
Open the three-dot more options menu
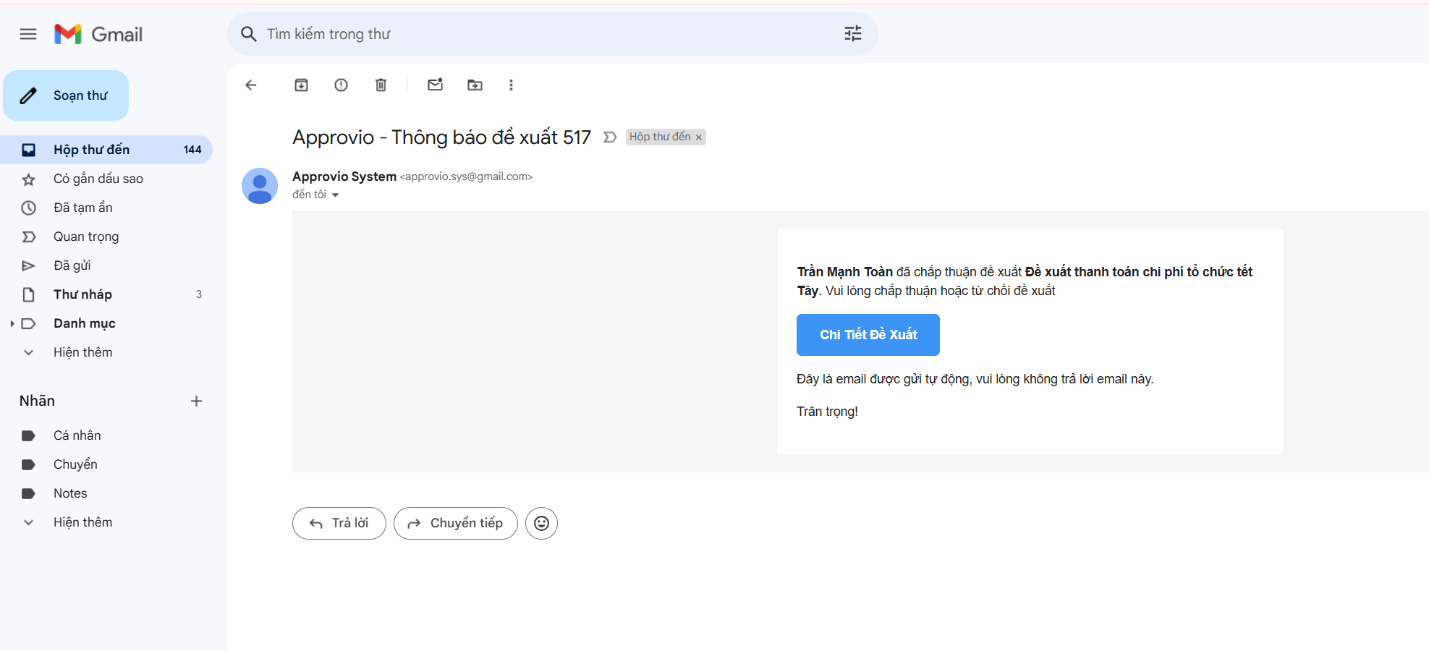[511, 85]
